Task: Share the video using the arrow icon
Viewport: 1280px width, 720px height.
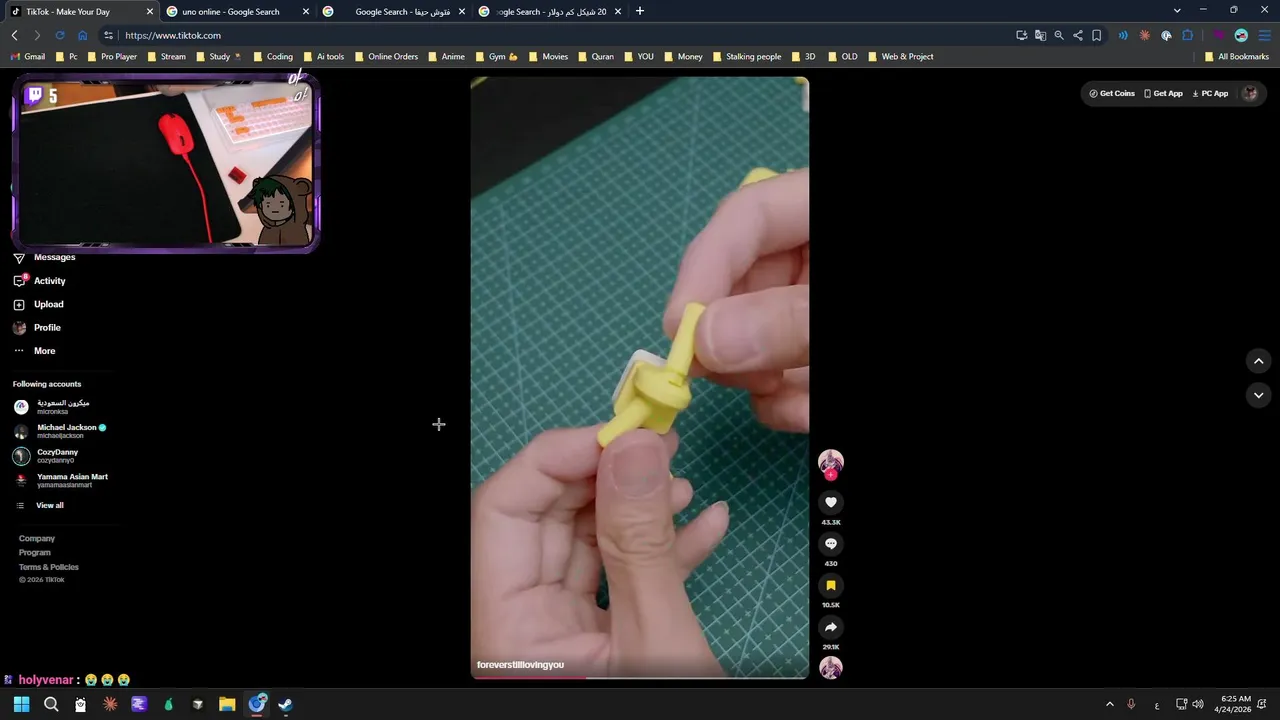Action: pyautogui.click(x=831, y=627)
